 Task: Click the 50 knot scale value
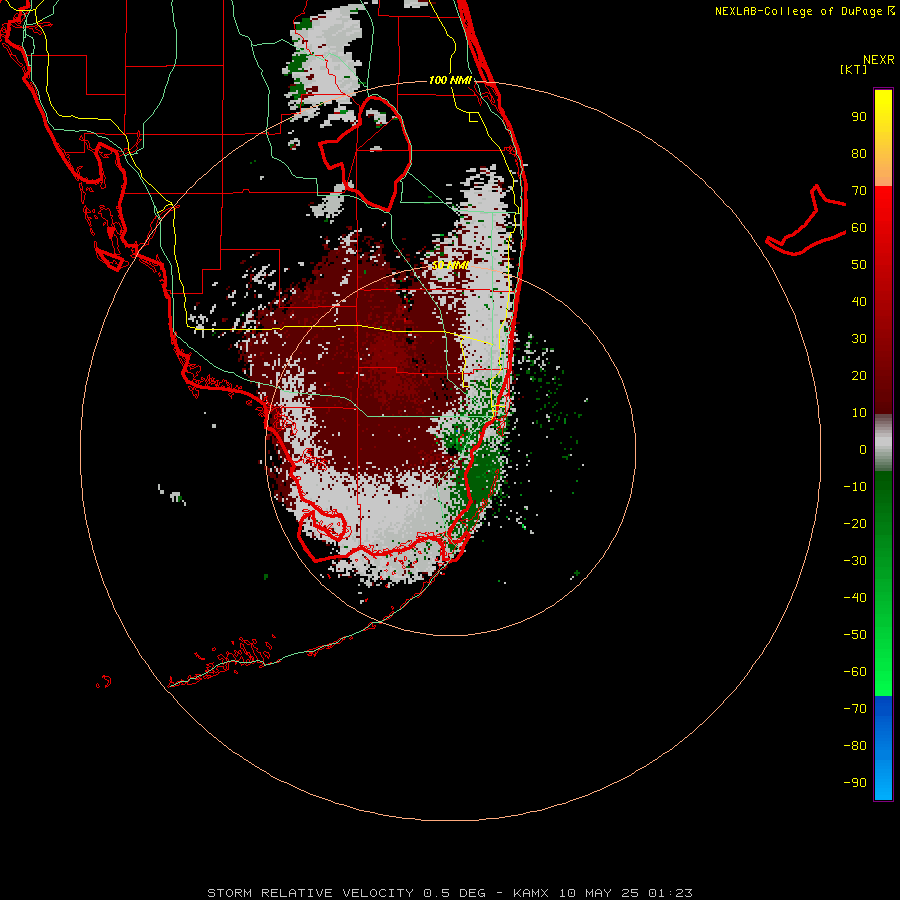click(x=859, y=265)
